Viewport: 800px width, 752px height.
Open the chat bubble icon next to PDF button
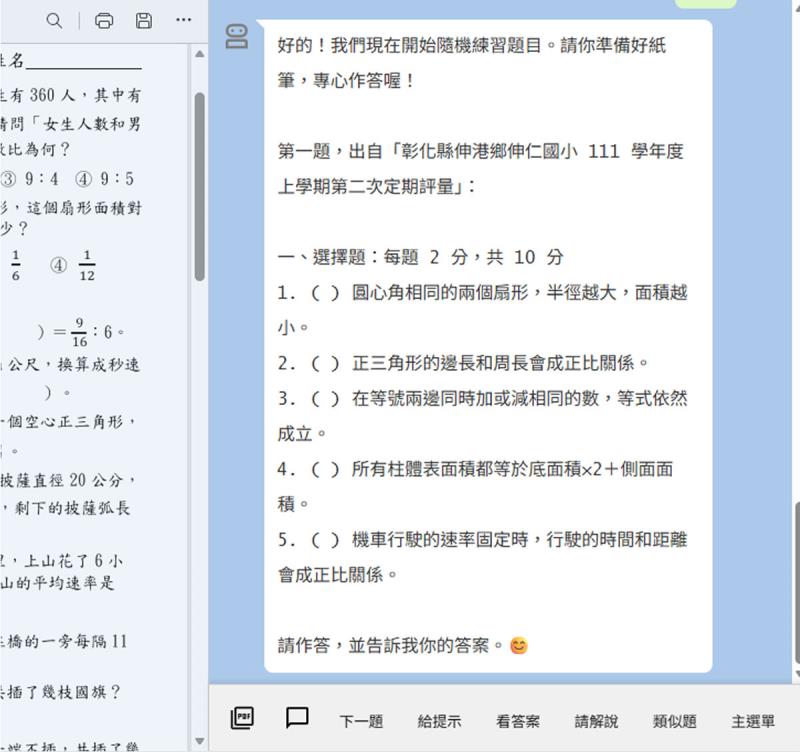[296, 718]
